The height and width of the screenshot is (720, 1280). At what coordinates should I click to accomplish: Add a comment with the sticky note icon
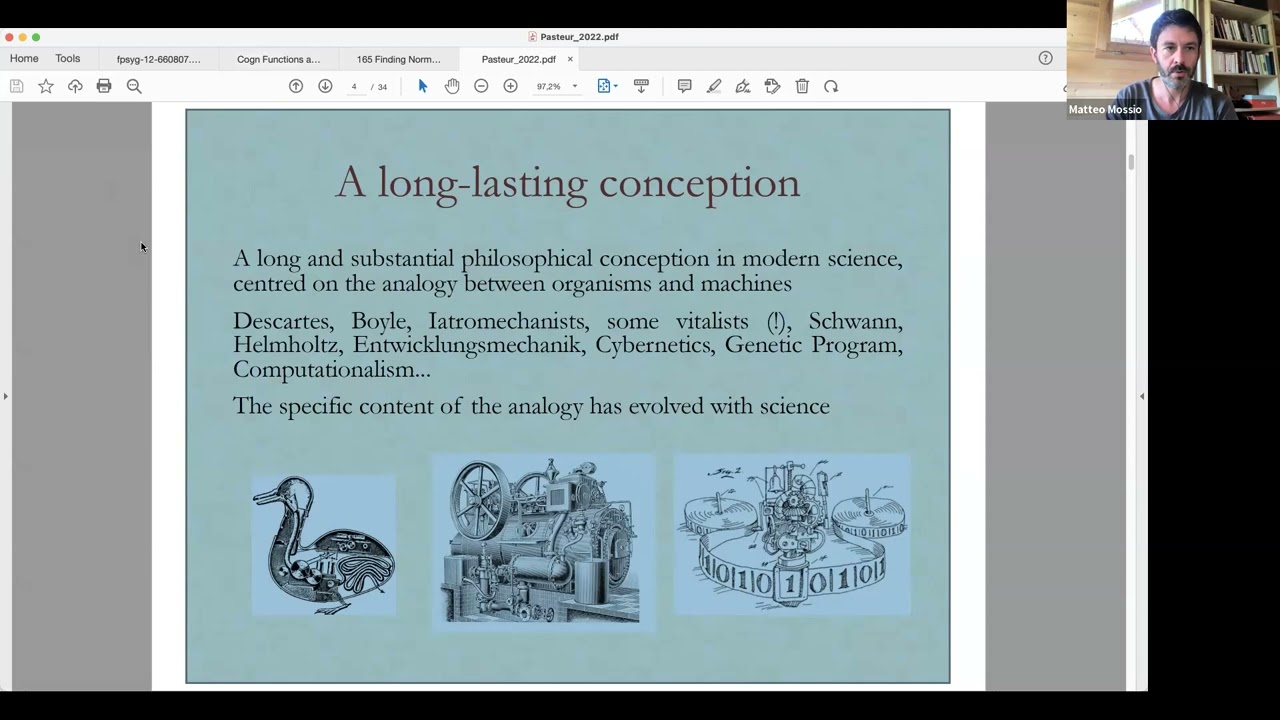684,87
